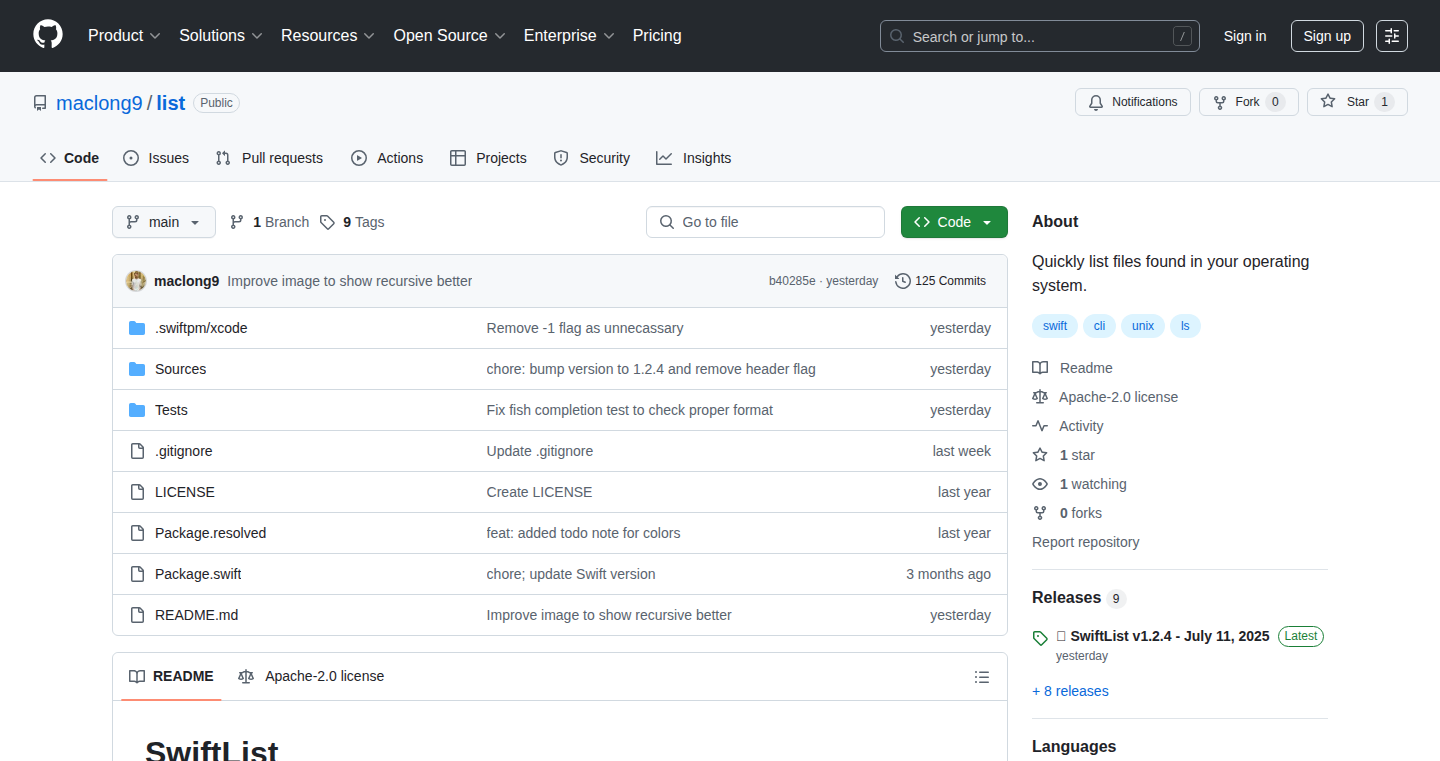The height and width of the screenshot is (761, 1440).
Task: Click the Sign up button
Action: tap(1327, 36)
